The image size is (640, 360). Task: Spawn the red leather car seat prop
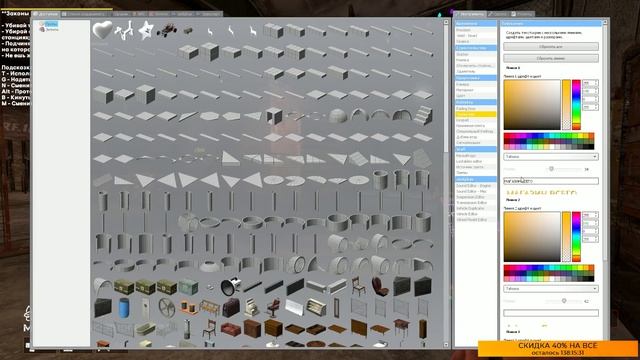(x=380, y=286)
